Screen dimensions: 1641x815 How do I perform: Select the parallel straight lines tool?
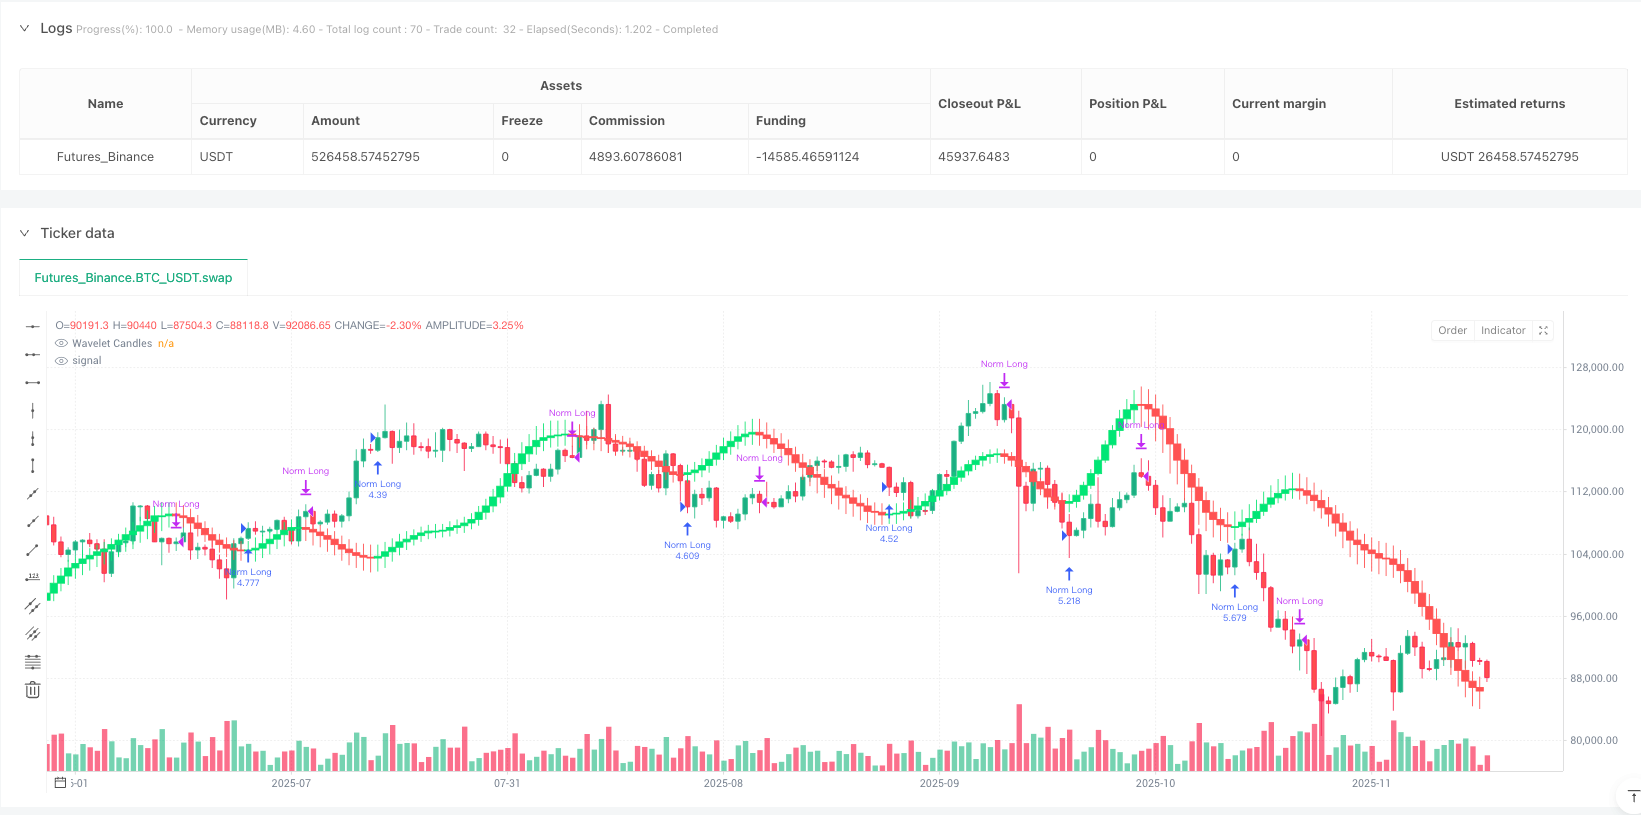[33, 633]
